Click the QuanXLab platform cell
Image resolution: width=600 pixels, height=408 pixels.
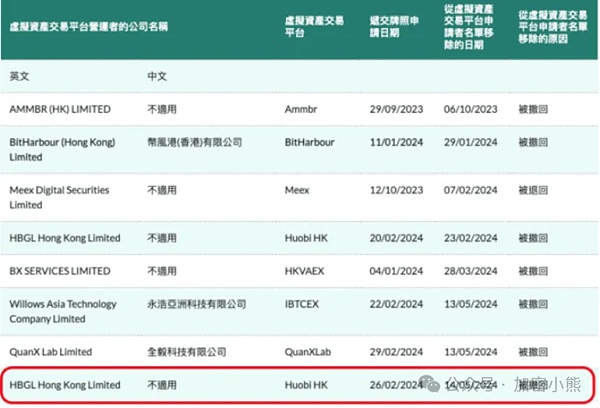click(x=308, y=352)
